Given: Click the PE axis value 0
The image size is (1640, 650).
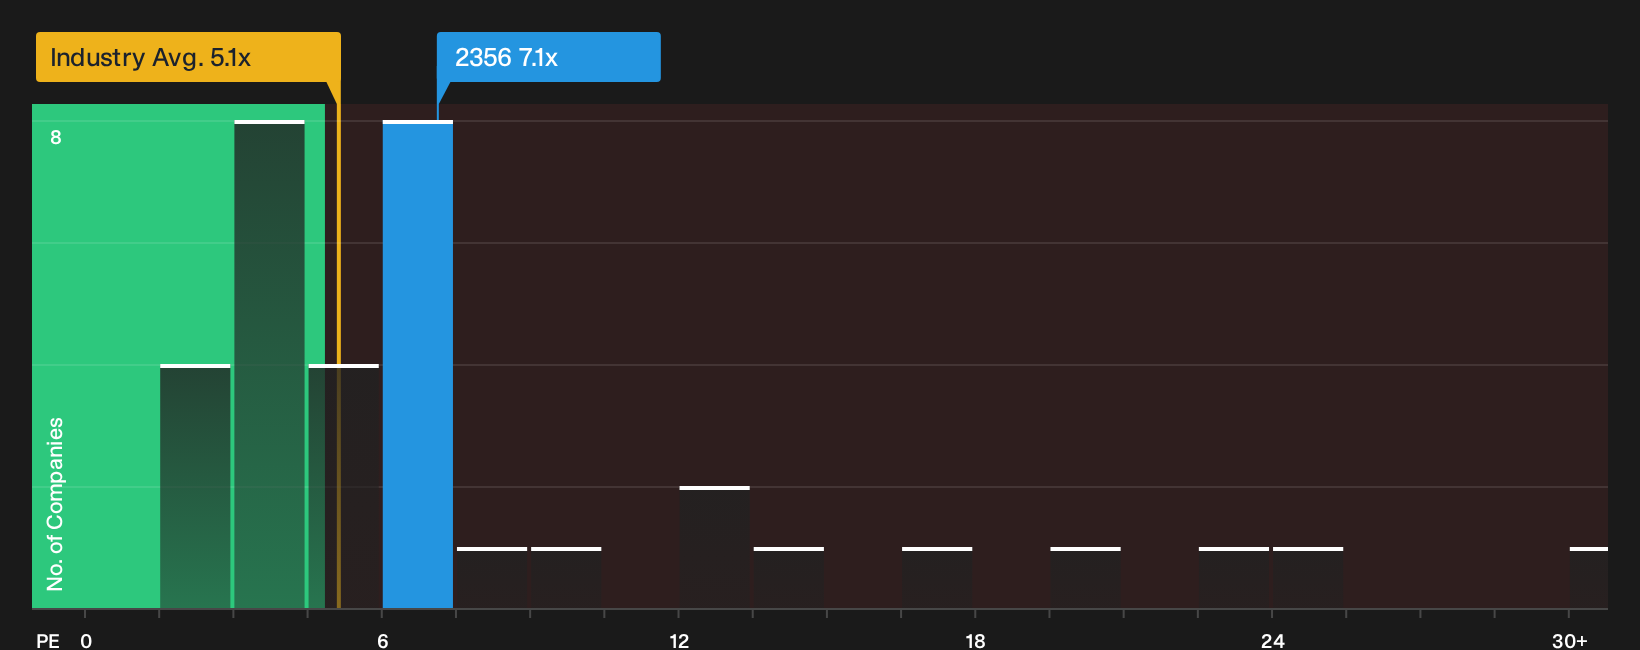Looking at the screenshot, I should pos(86,640).
